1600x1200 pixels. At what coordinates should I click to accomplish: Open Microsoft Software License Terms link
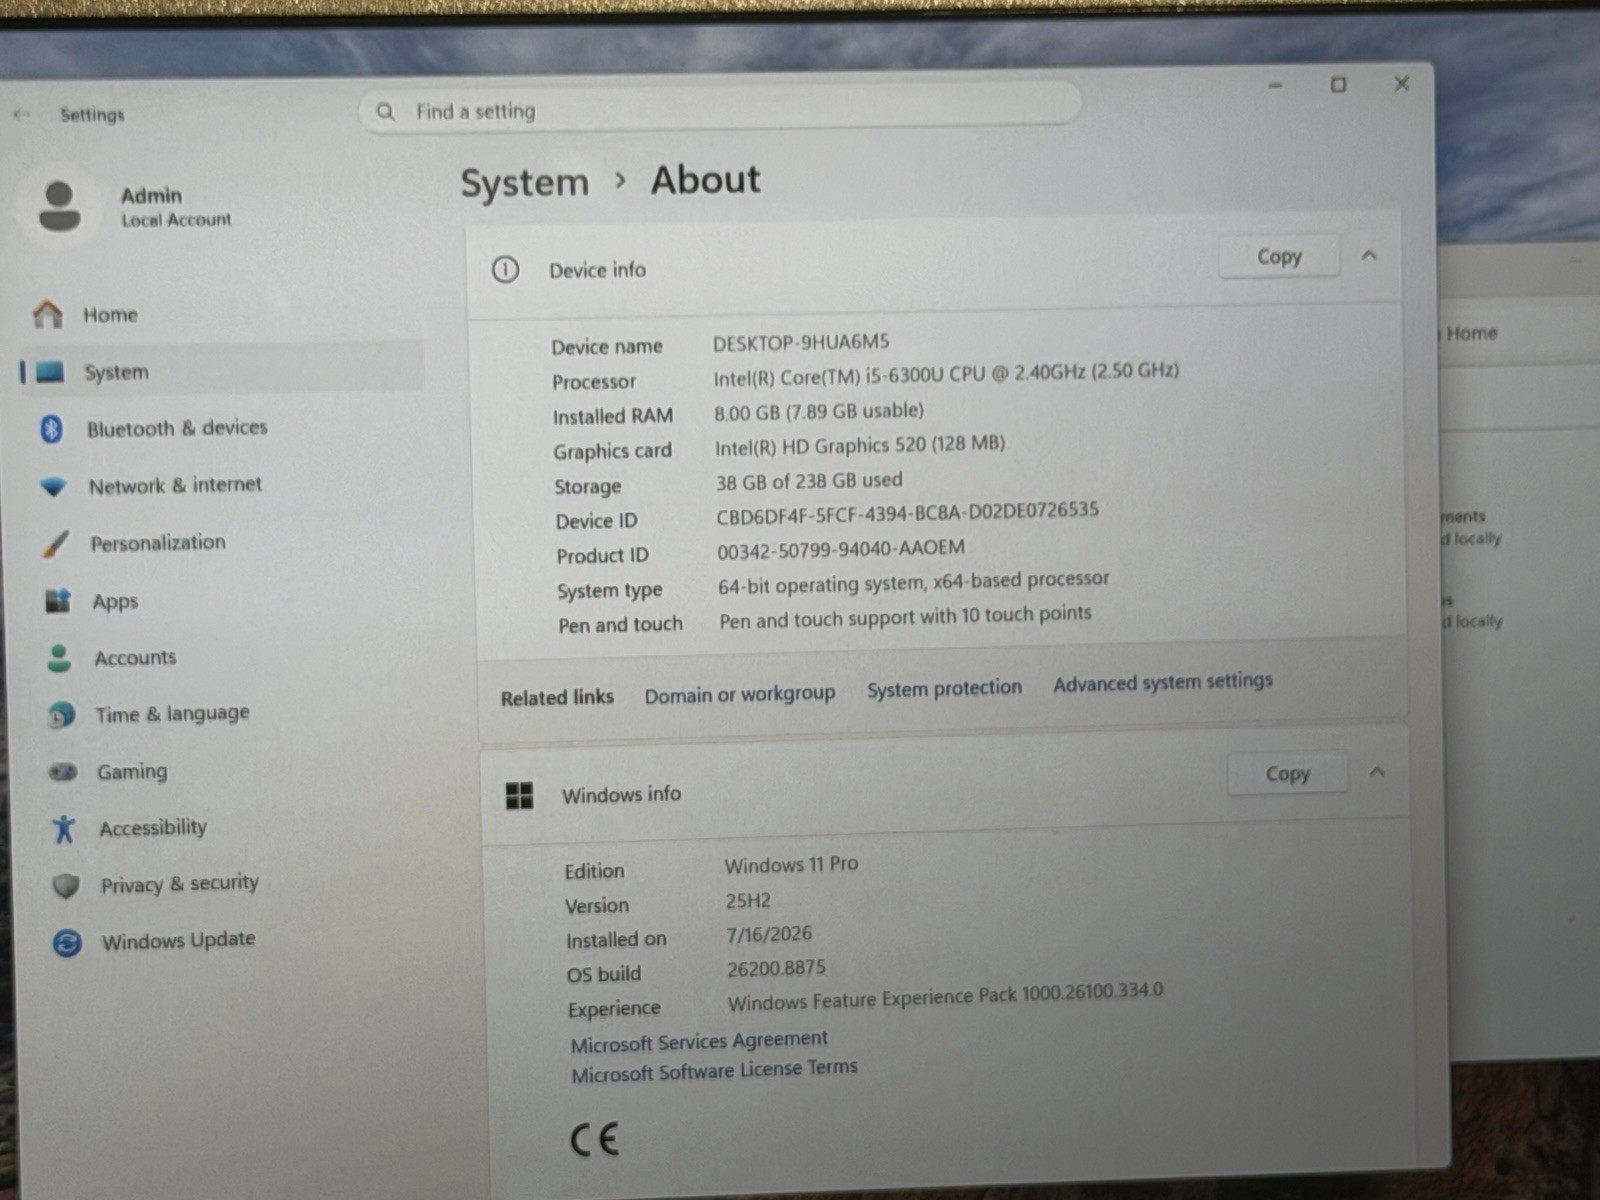714,1071
